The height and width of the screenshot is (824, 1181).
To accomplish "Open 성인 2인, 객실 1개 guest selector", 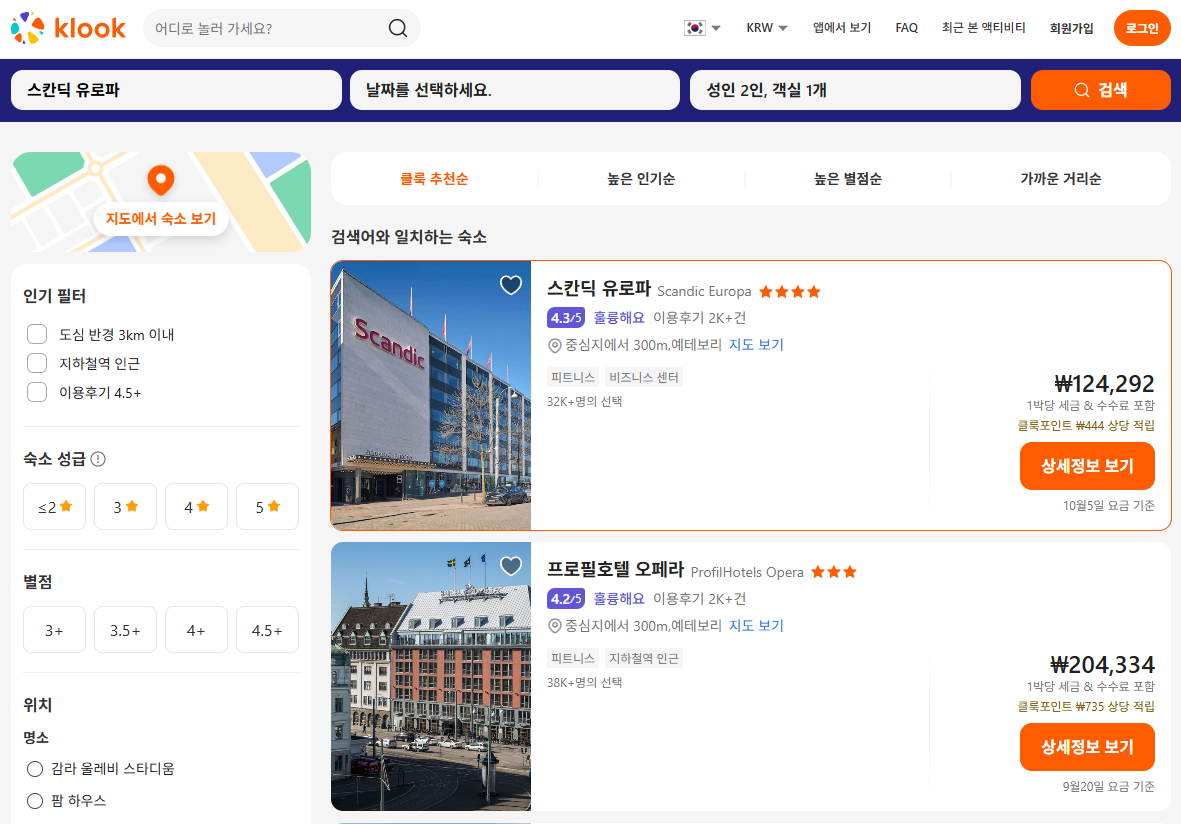I will (855, 90).
